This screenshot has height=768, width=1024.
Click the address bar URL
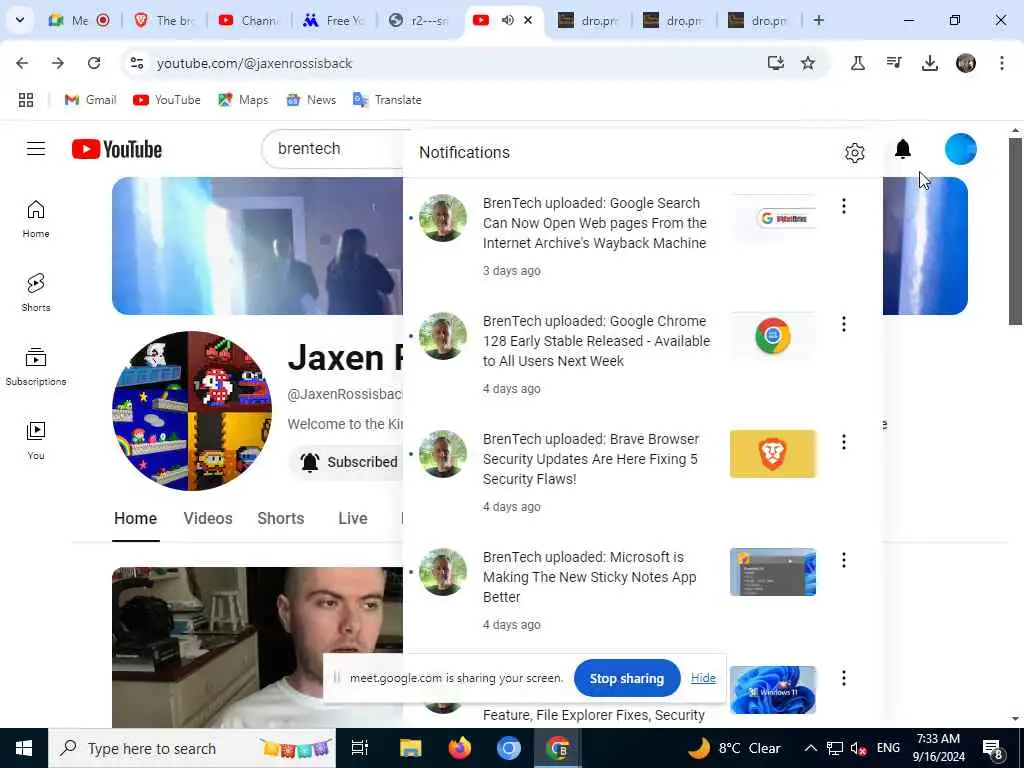(x=254, y=63)
